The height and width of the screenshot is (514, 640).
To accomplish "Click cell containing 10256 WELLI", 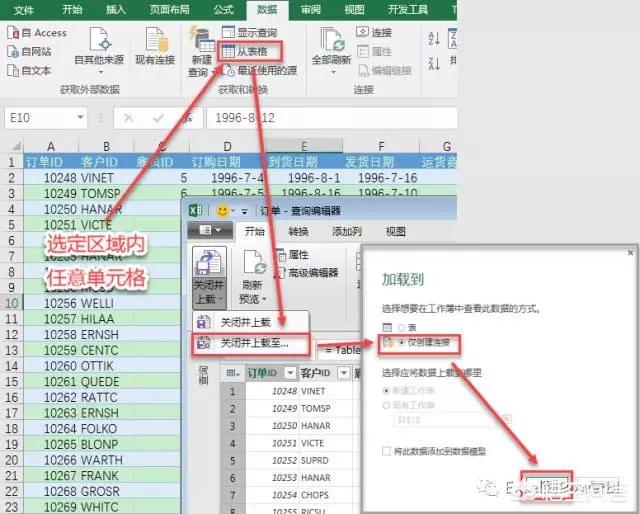I will point(78,303).
